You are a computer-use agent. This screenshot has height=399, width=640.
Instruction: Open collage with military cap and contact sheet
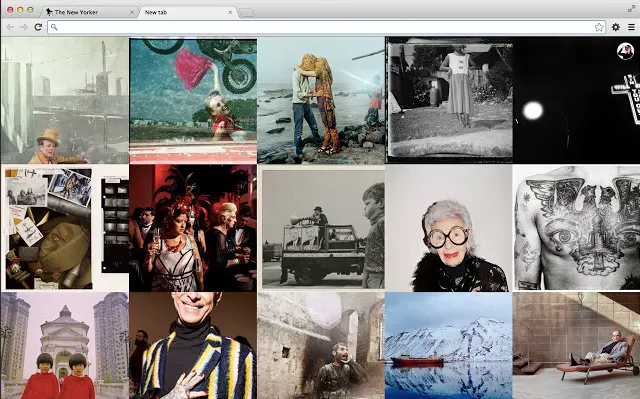tap(64, 228)
